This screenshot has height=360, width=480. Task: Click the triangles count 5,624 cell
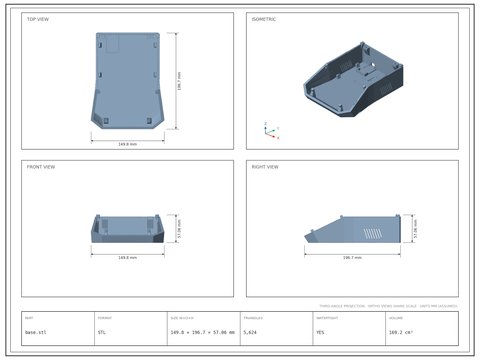point(276,328)
